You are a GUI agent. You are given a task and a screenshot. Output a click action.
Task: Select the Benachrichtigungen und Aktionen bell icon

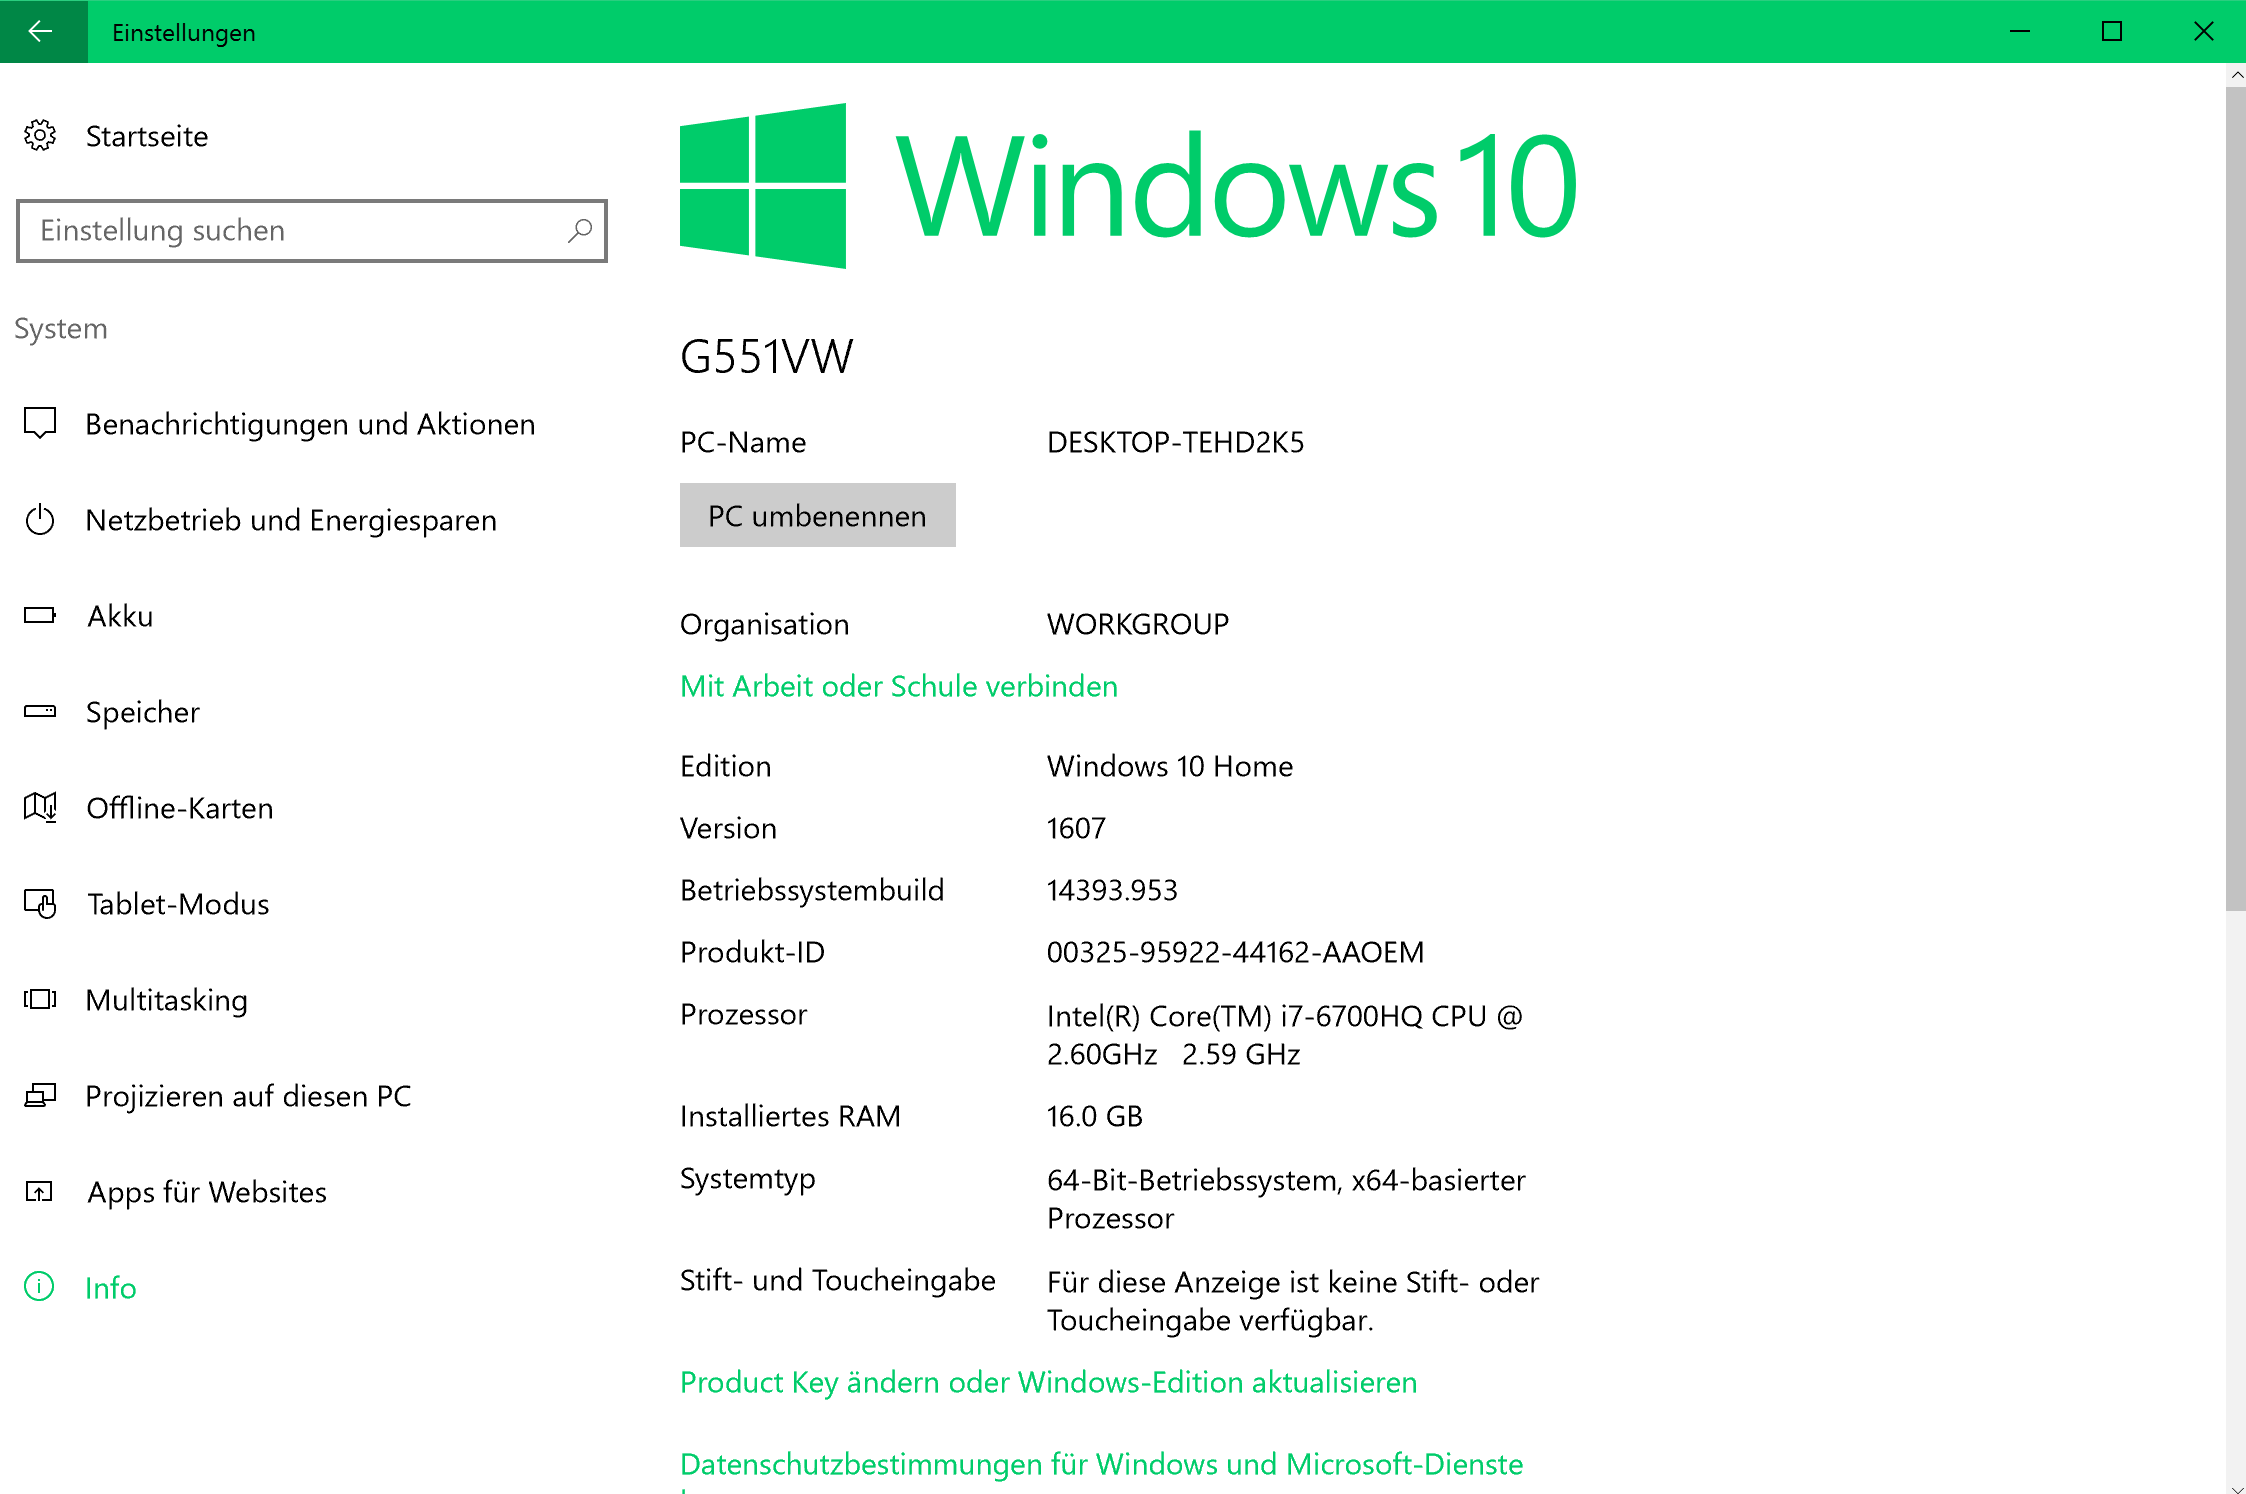coord(40,424)
